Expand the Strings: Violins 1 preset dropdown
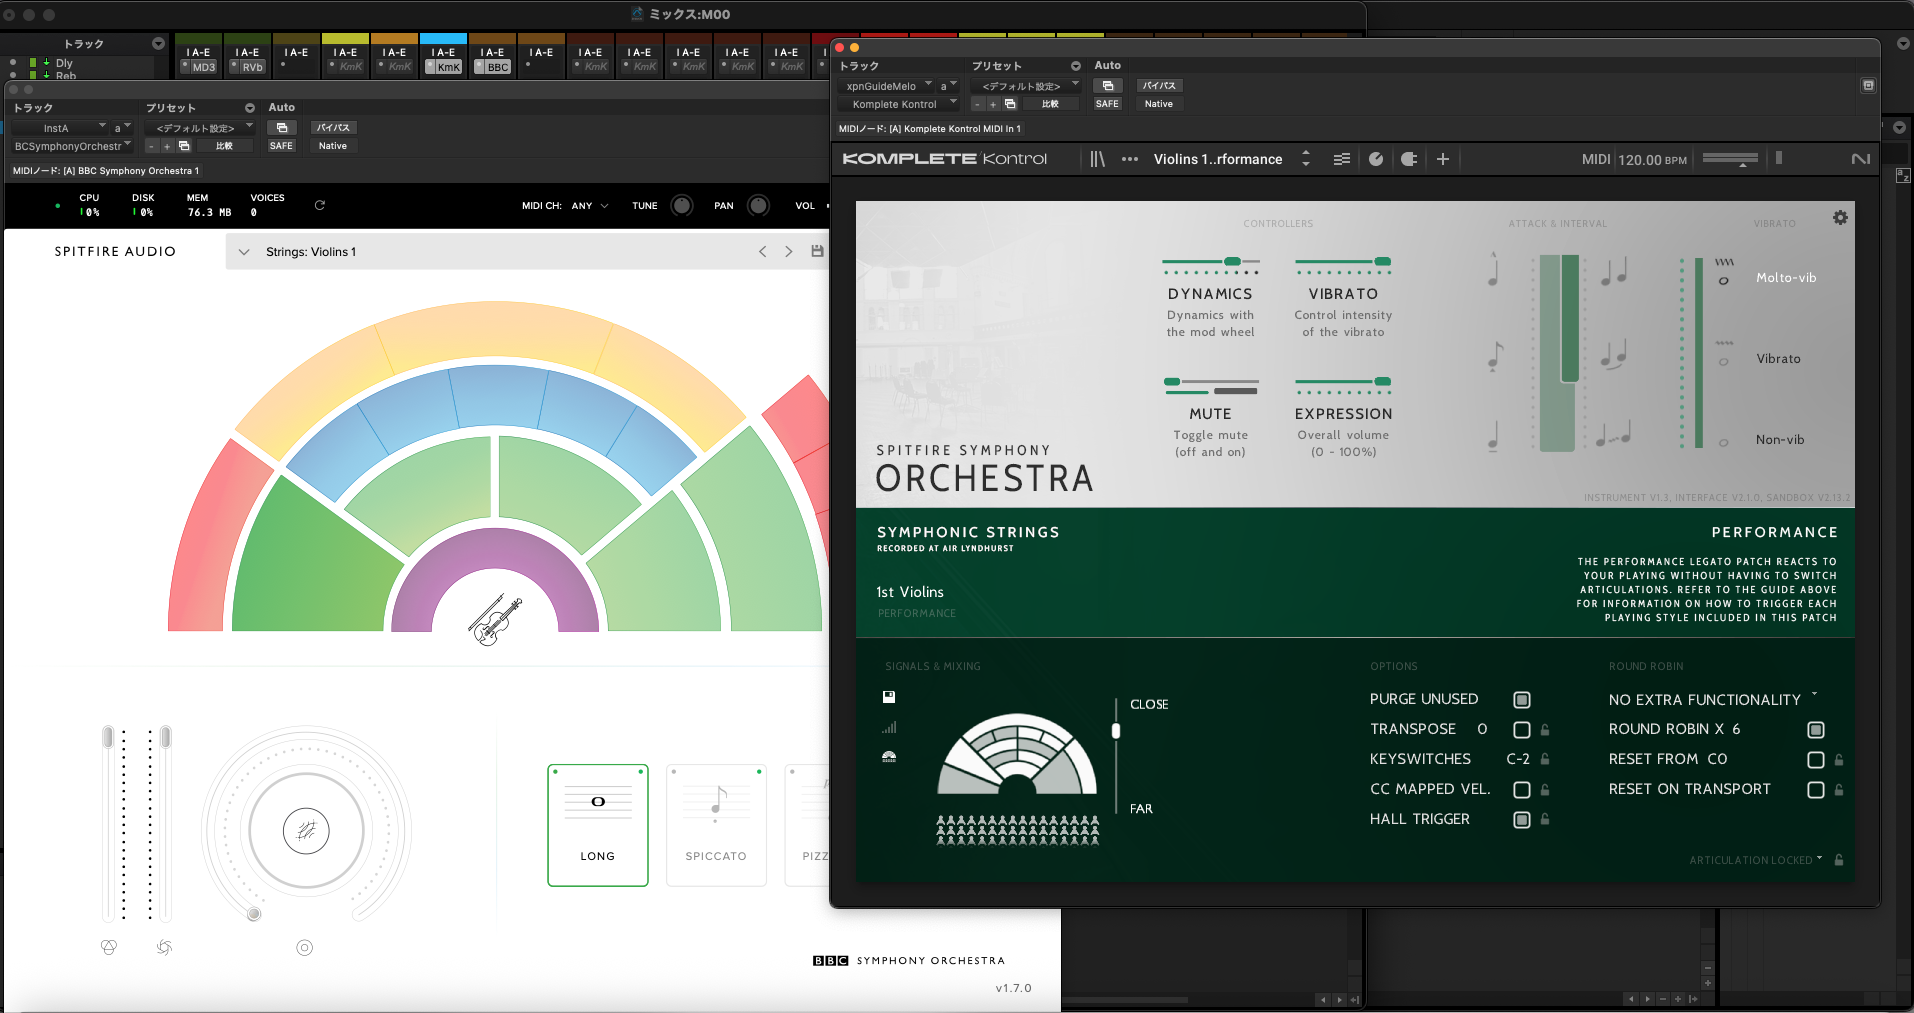 tap(244, 252)
